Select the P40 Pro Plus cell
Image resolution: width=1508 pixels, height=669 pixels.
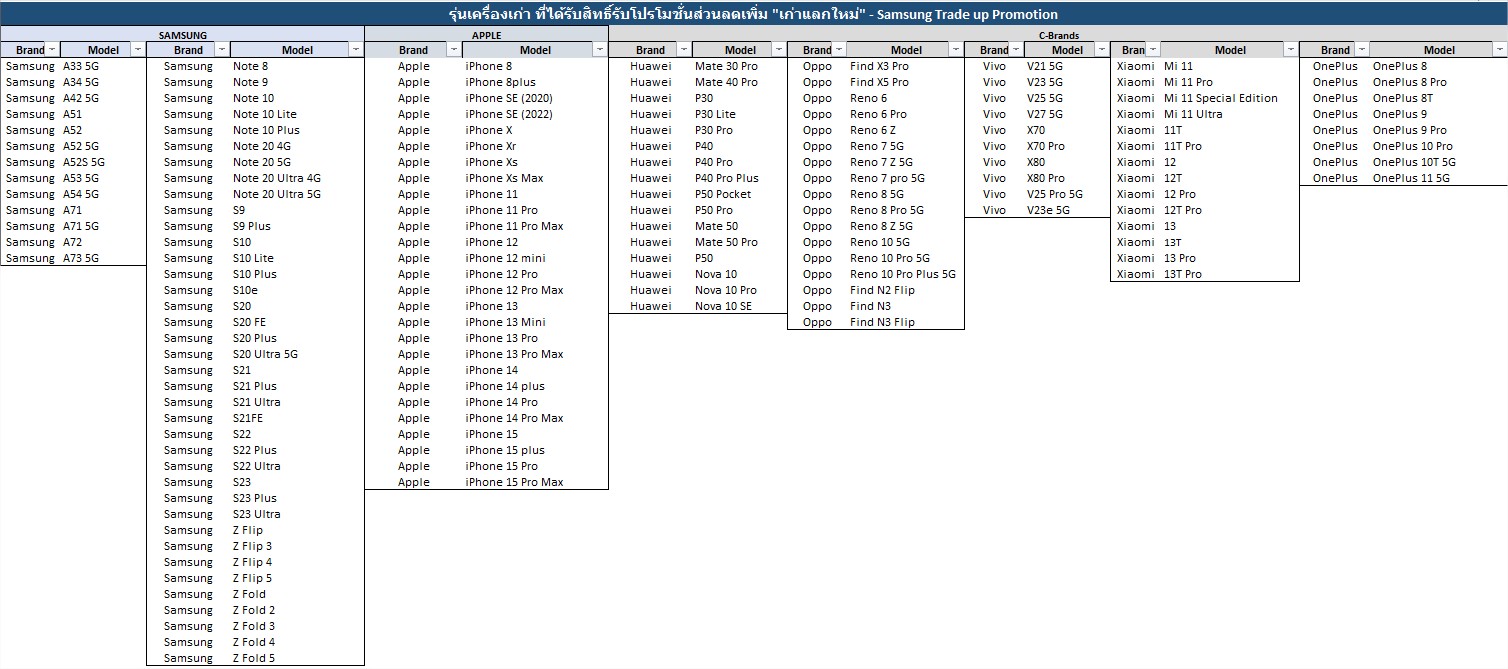click(740, 178)
